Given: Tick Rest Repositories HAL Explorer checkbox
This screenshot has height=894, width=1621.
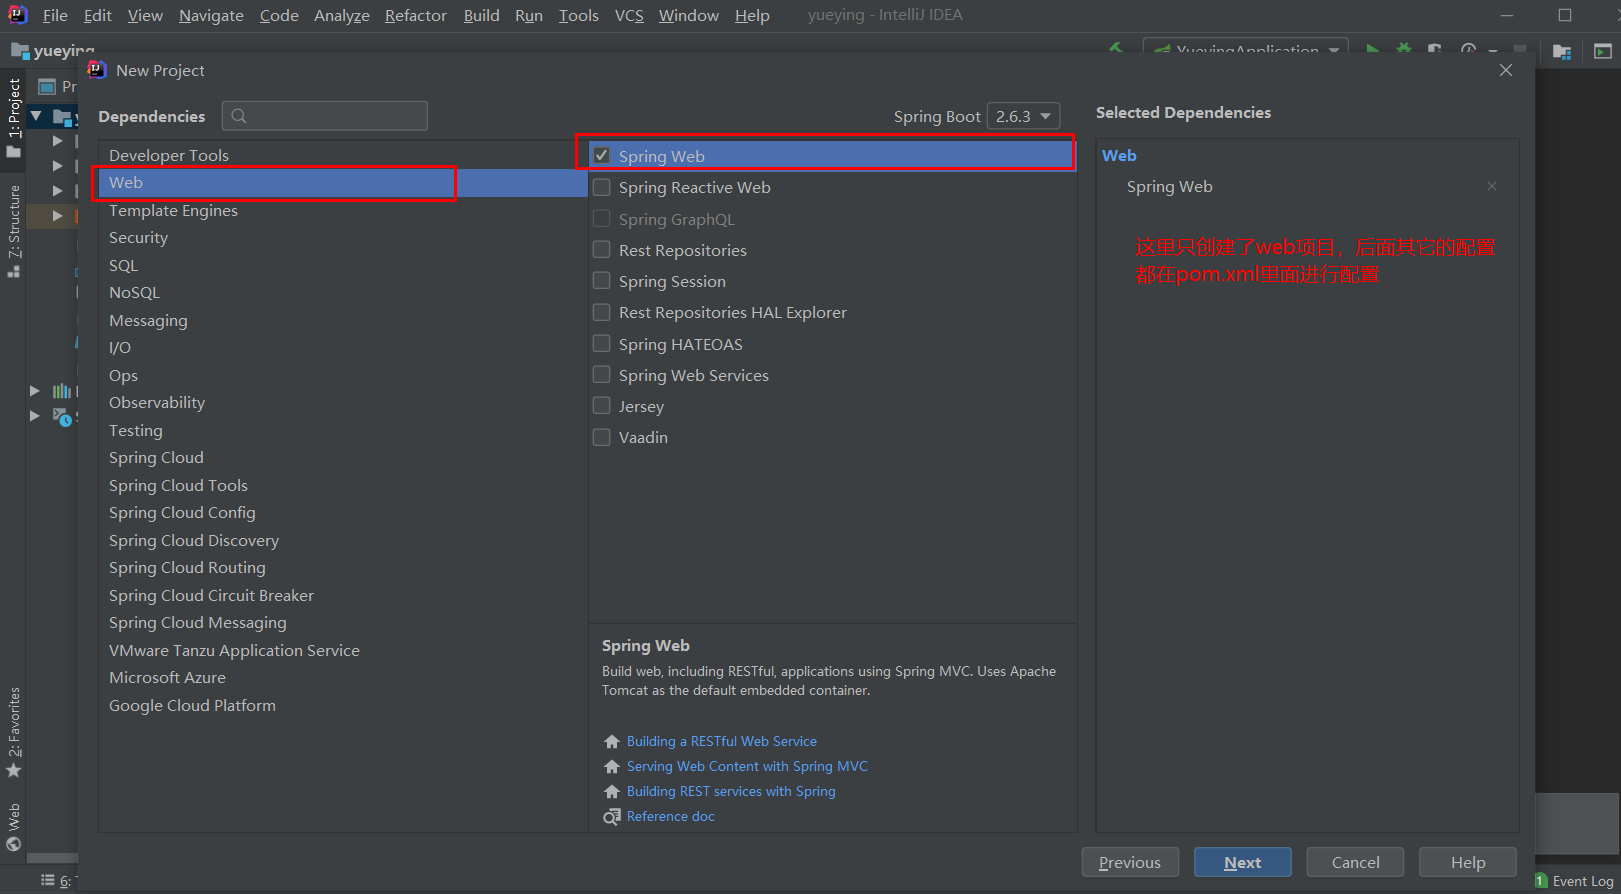Looking at the screenshot, I should (x=602, y=312).
